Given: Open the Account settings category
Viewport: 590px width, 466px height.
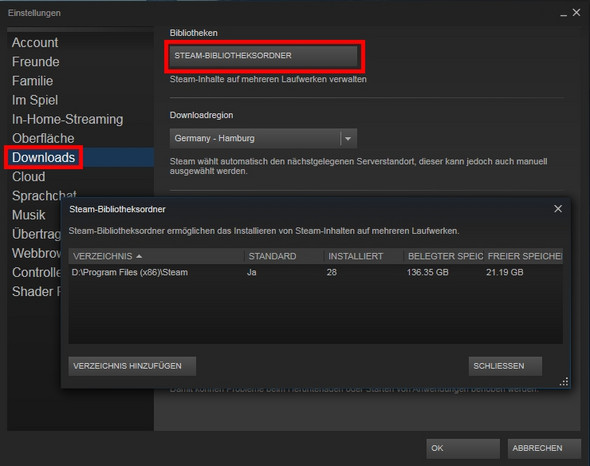Looking at the screenshot, I should [x=35, y=43].
